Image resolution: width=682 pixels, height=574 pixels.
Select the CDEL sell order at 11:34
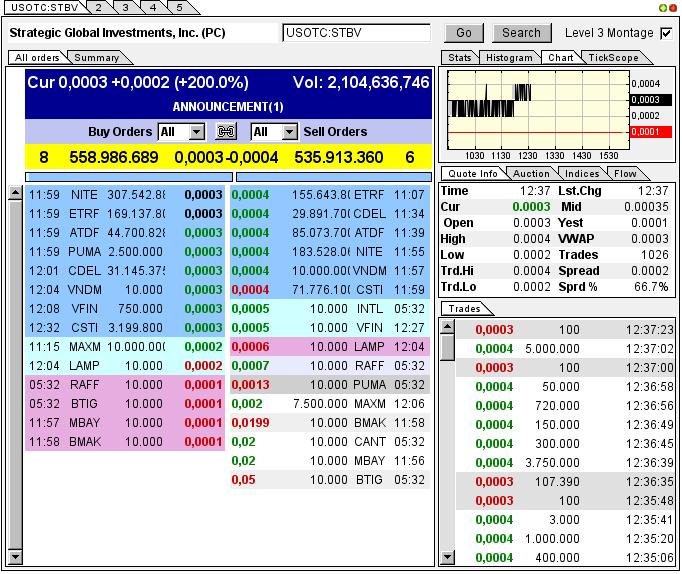coord(330,214)
